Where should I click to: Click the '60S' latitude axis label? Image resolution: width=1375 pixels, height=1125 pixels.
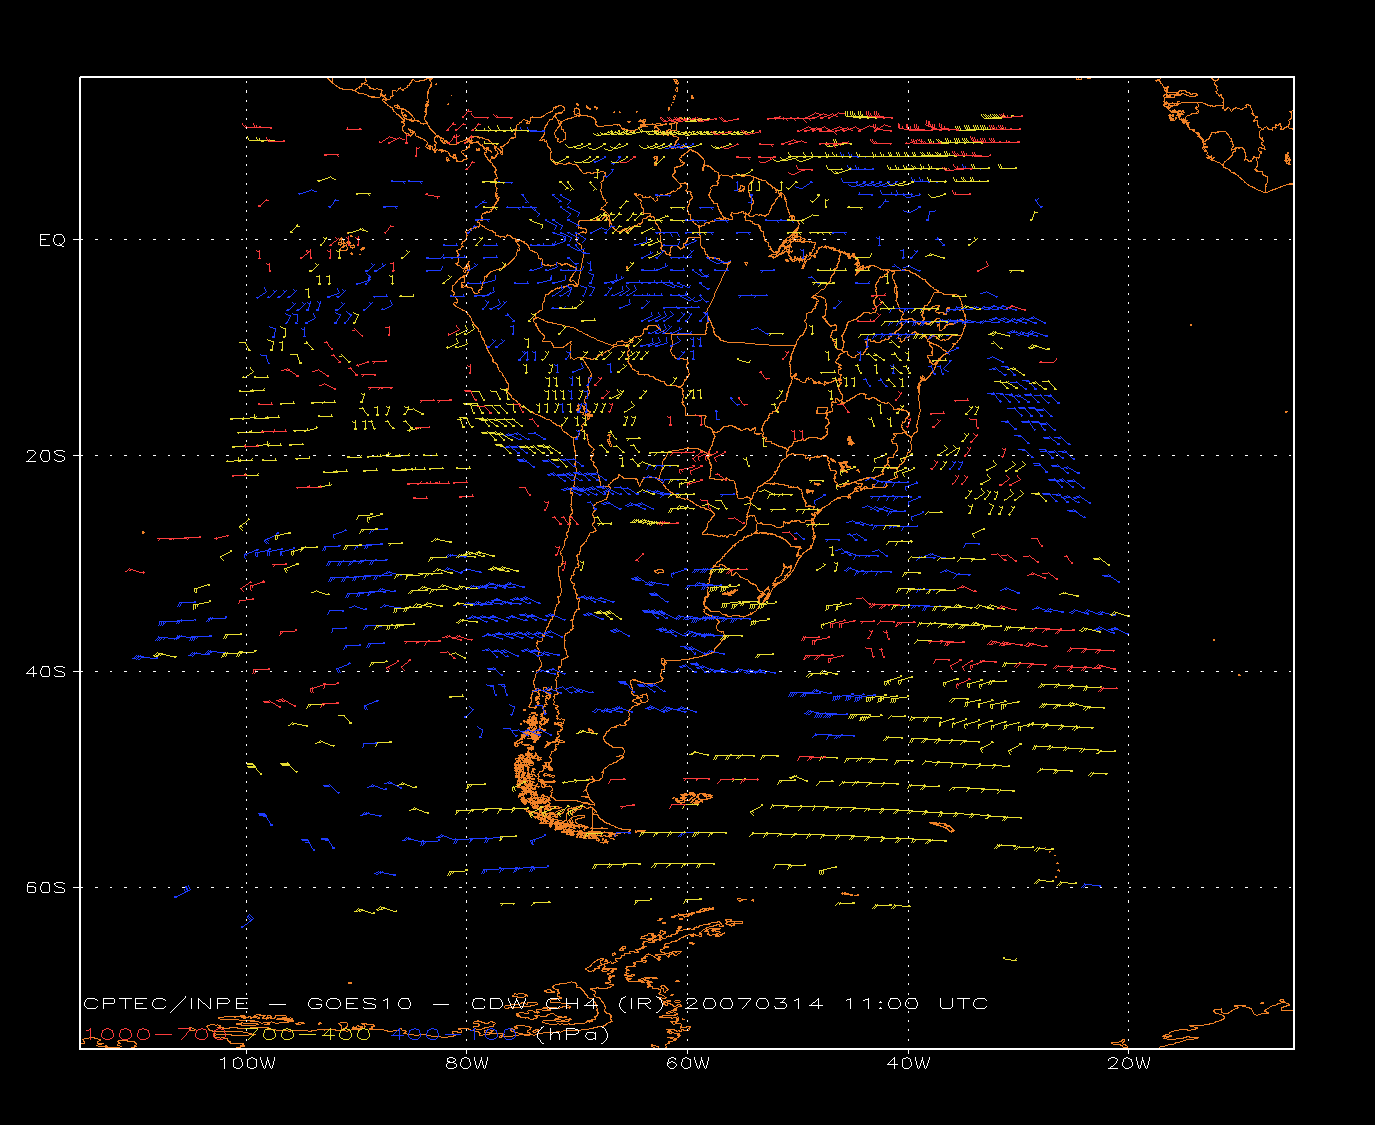pyautogui.click(x=46, y=888)
